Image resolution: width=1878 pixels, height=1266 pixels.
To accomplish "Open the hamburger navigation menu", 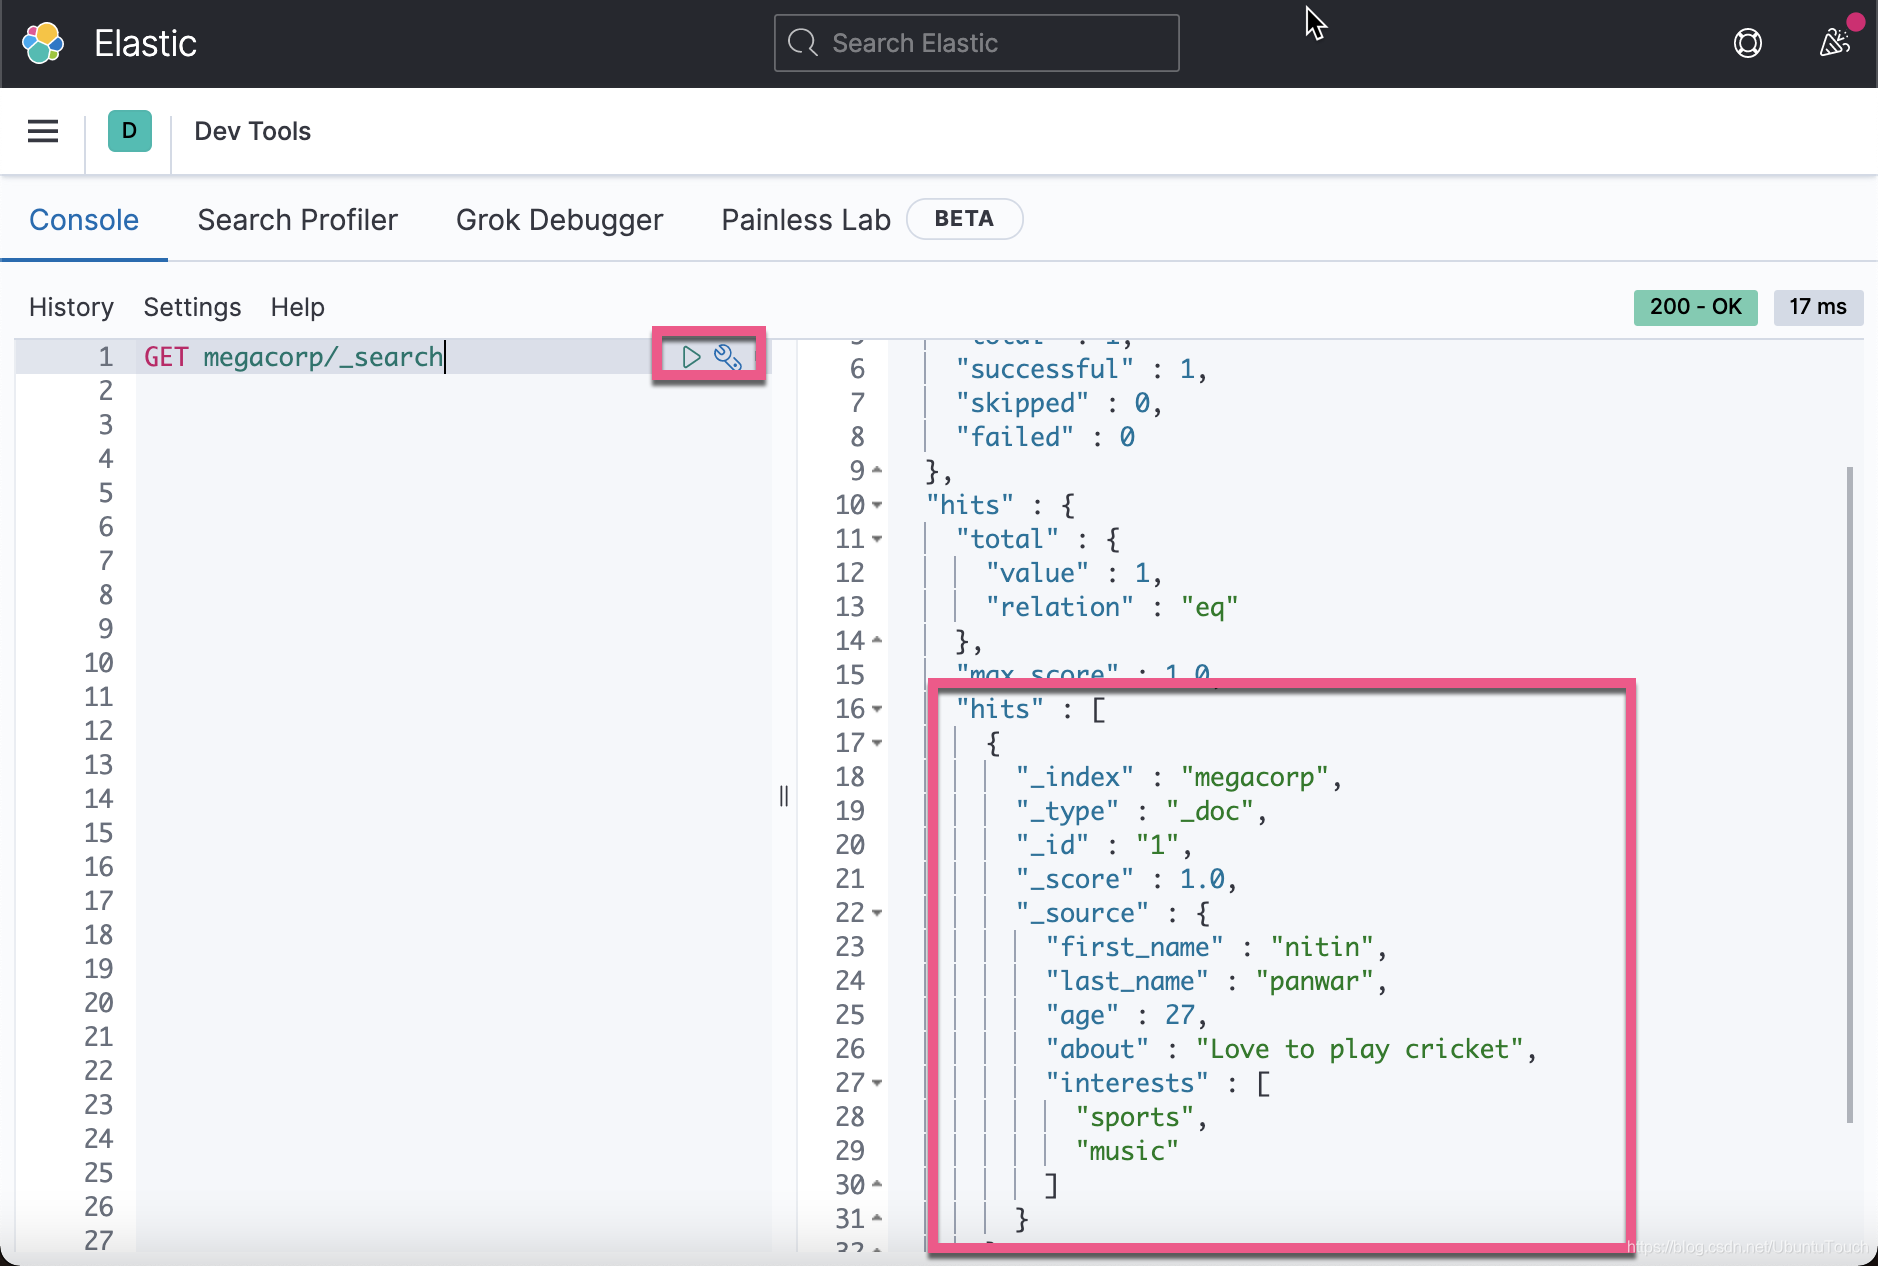I will pyautogui.click(x=43, y=131).
